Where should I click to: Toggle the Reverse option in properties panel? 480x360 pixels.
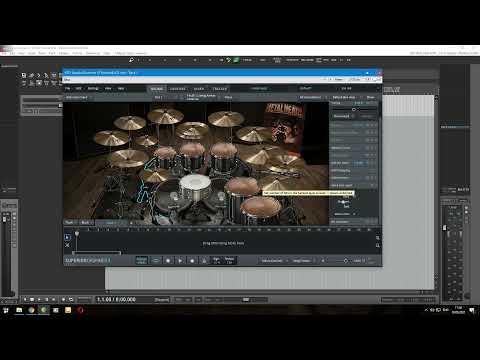(x=341, y=116)
